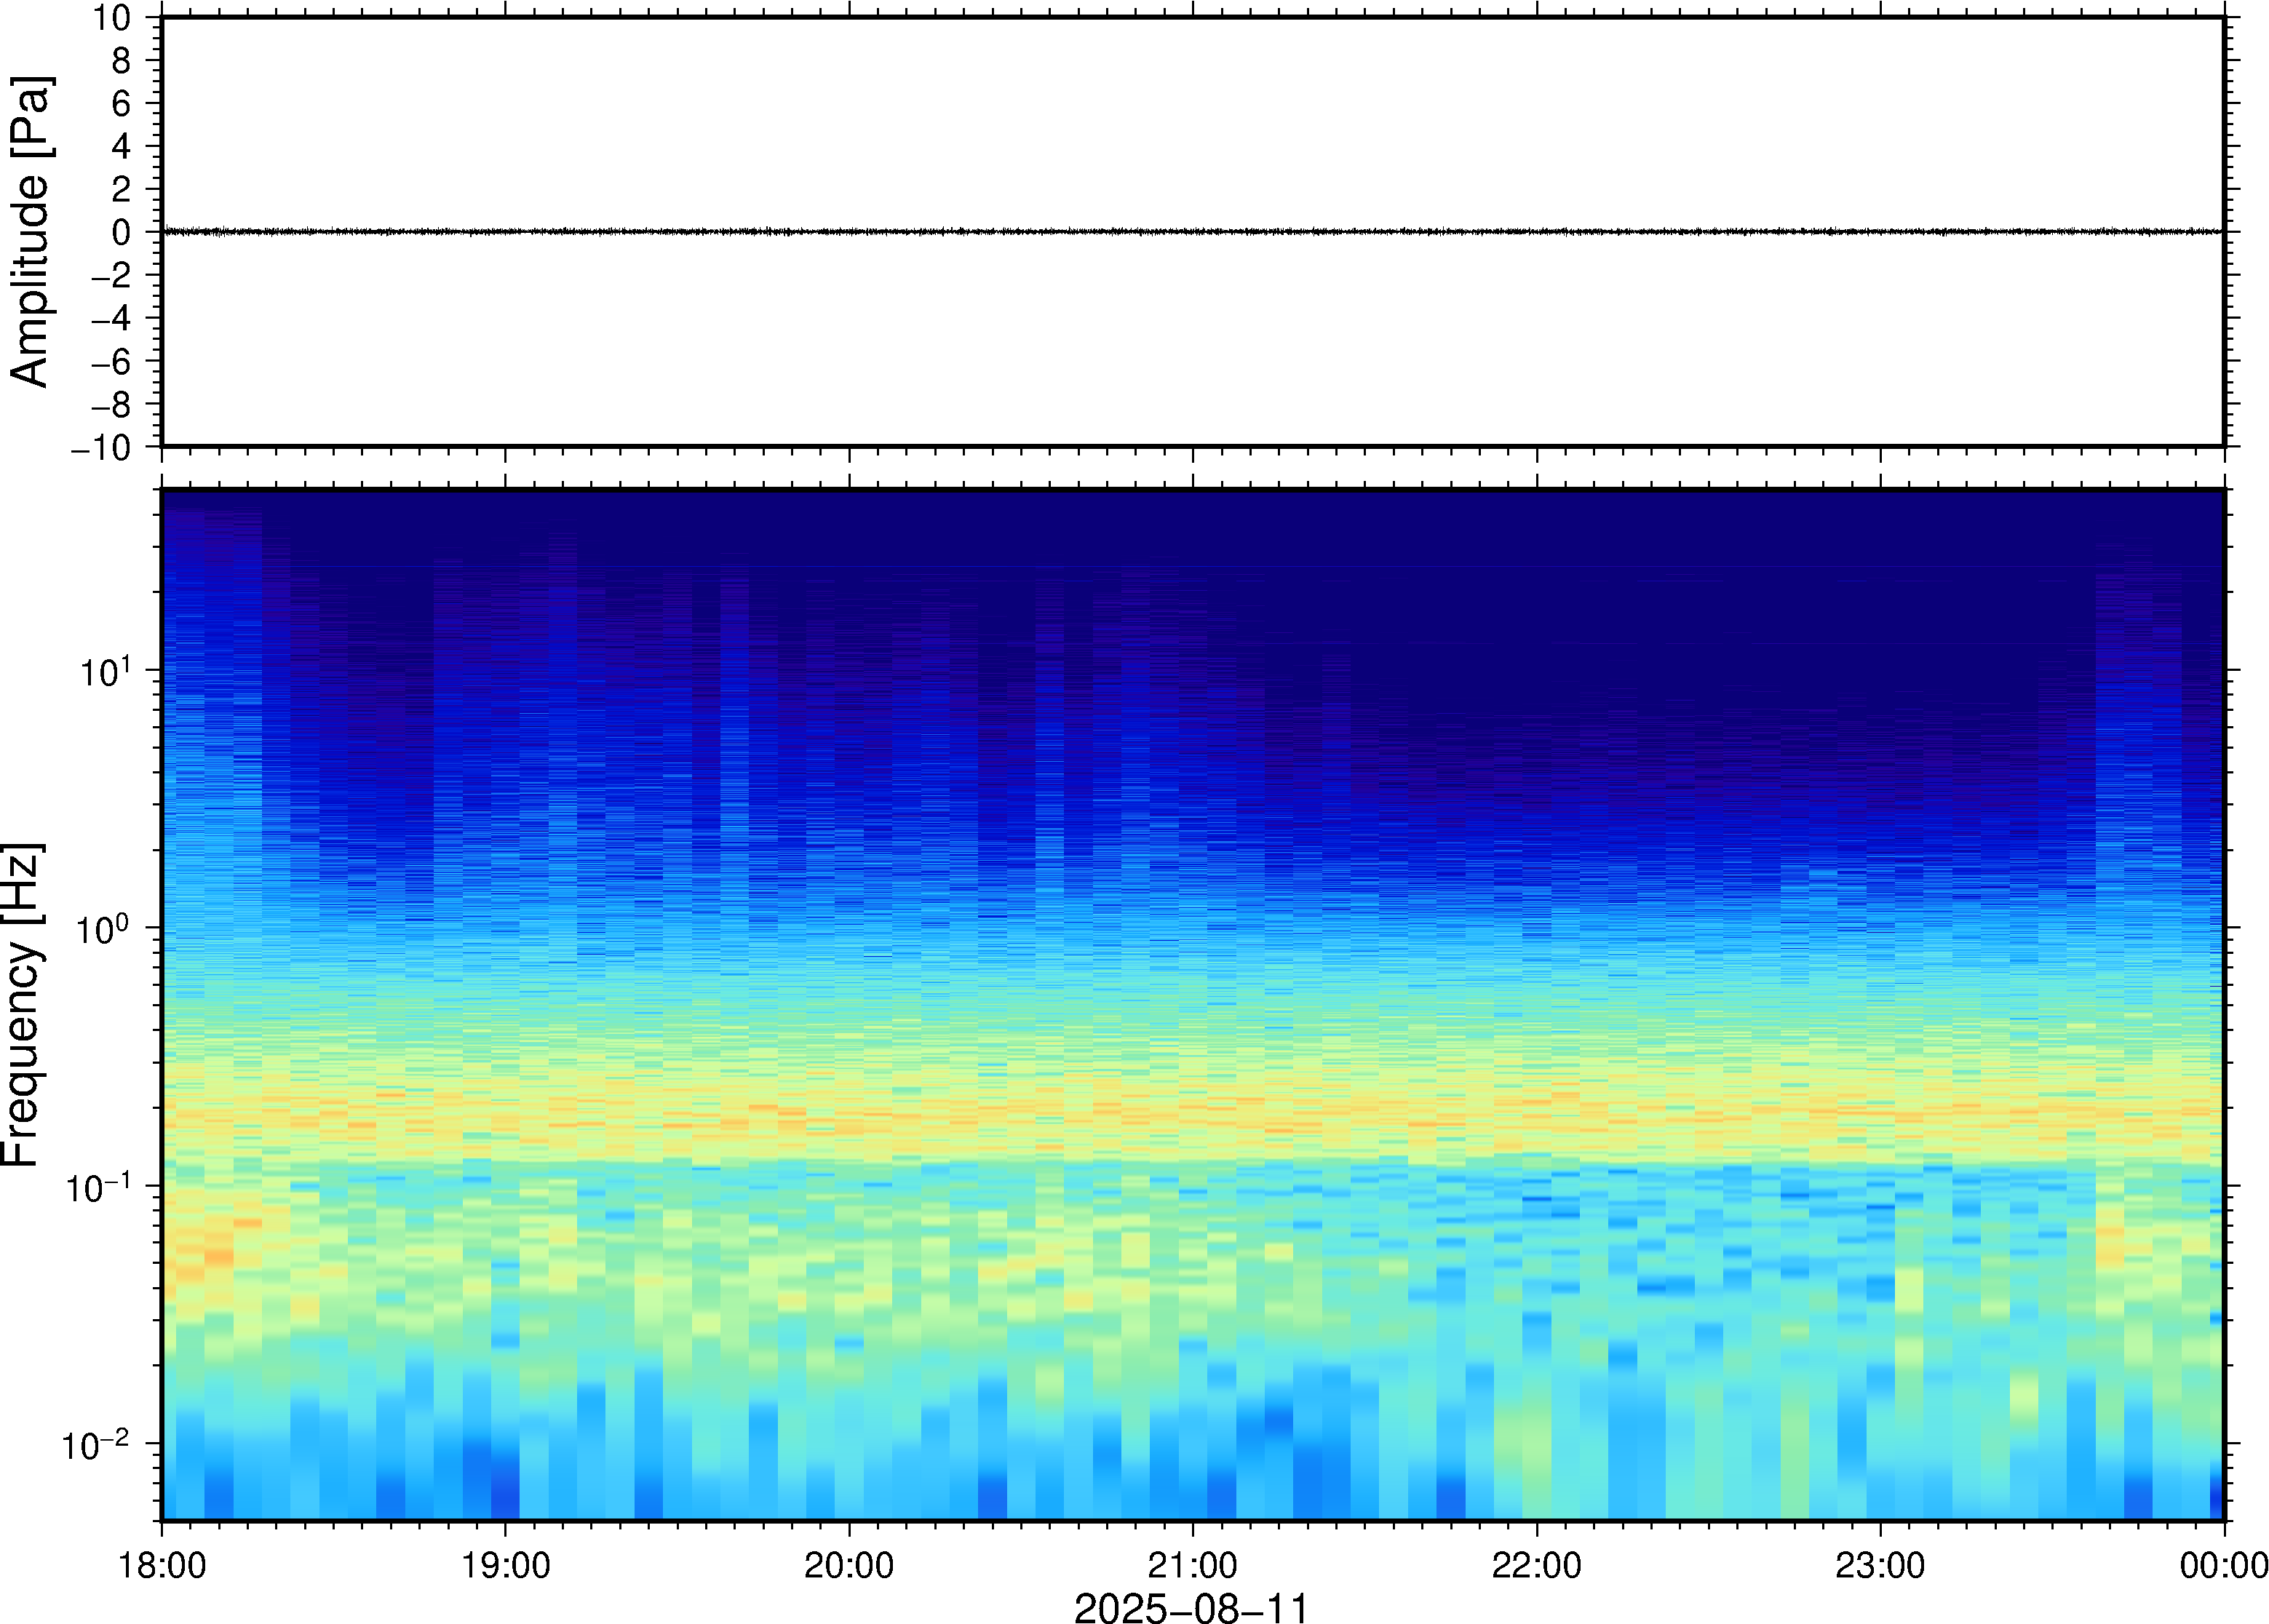The image size is (2269, 1624).
Task: Click the amplitude tick label −8
Action: (x=111, y=404)
